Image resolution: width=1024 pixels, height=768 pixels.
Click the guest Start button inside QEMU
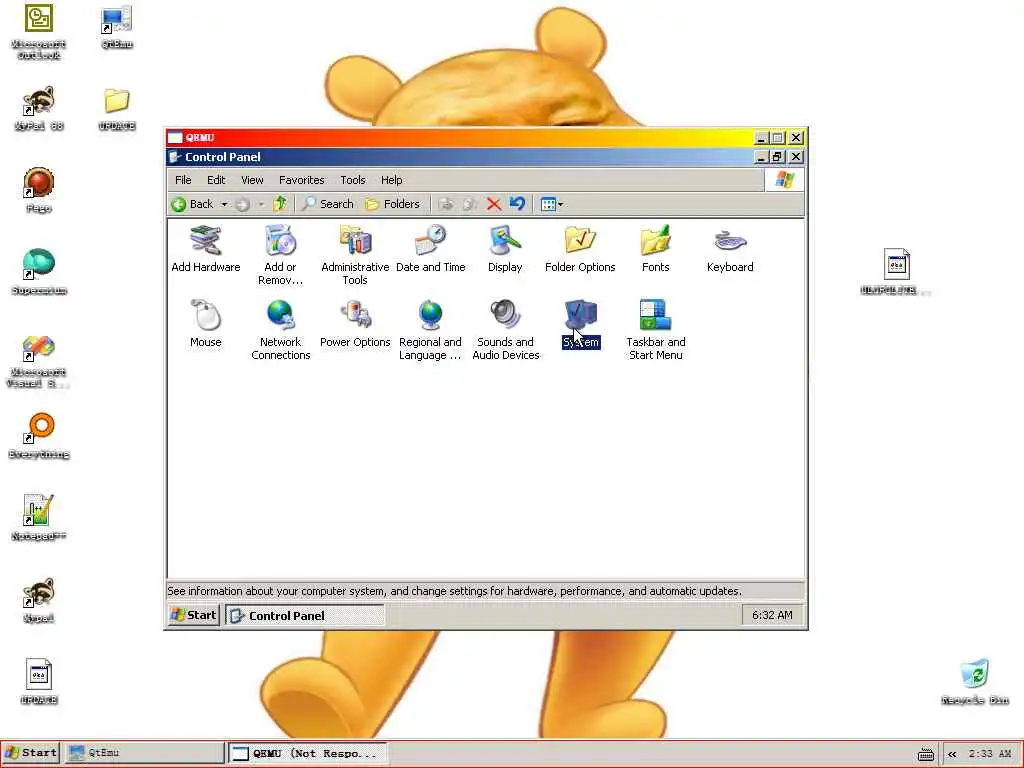193,615
